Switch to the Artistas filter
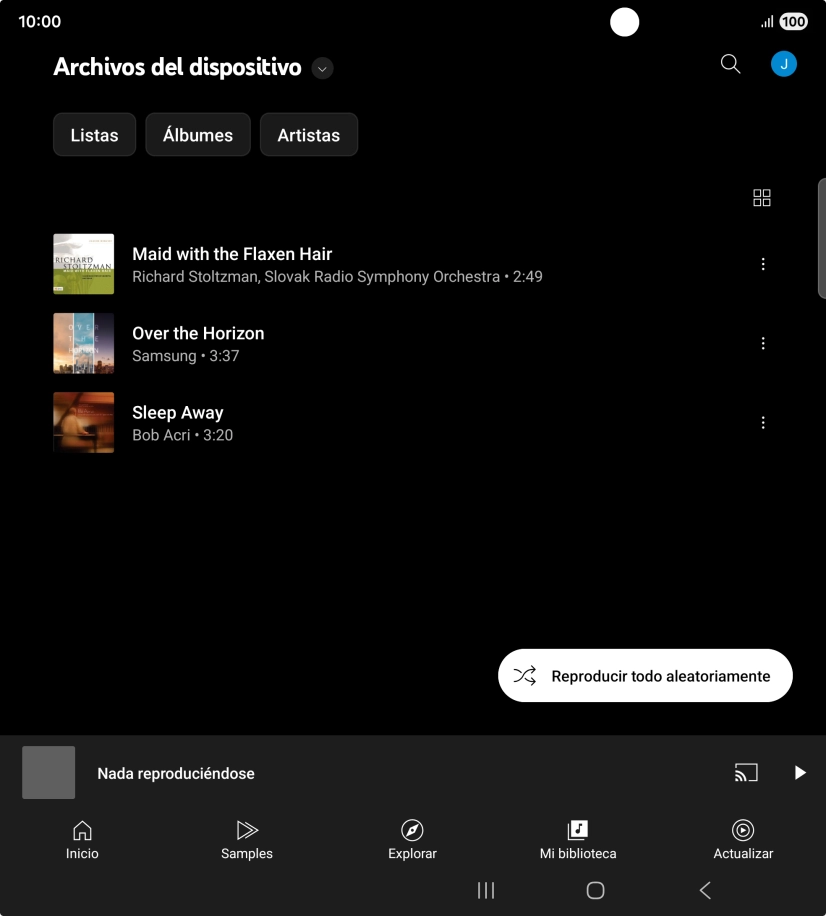The width and height of the screenshot is (826, 916). click(x=308, y=134)
